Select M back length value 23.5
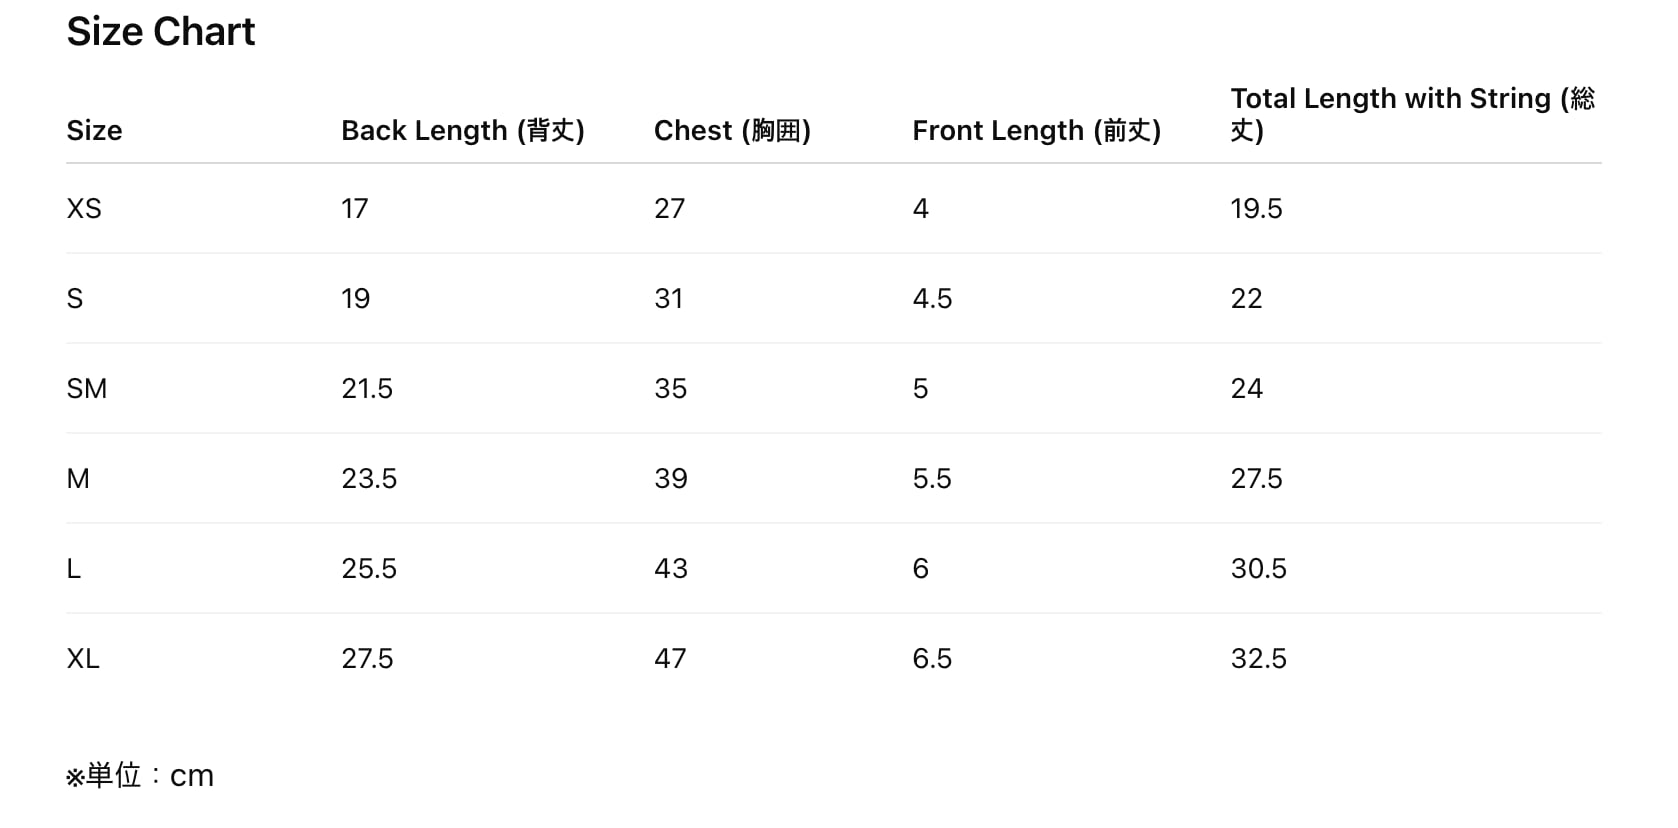This screenshot has width=1678, height=828. tap(369, 479)
